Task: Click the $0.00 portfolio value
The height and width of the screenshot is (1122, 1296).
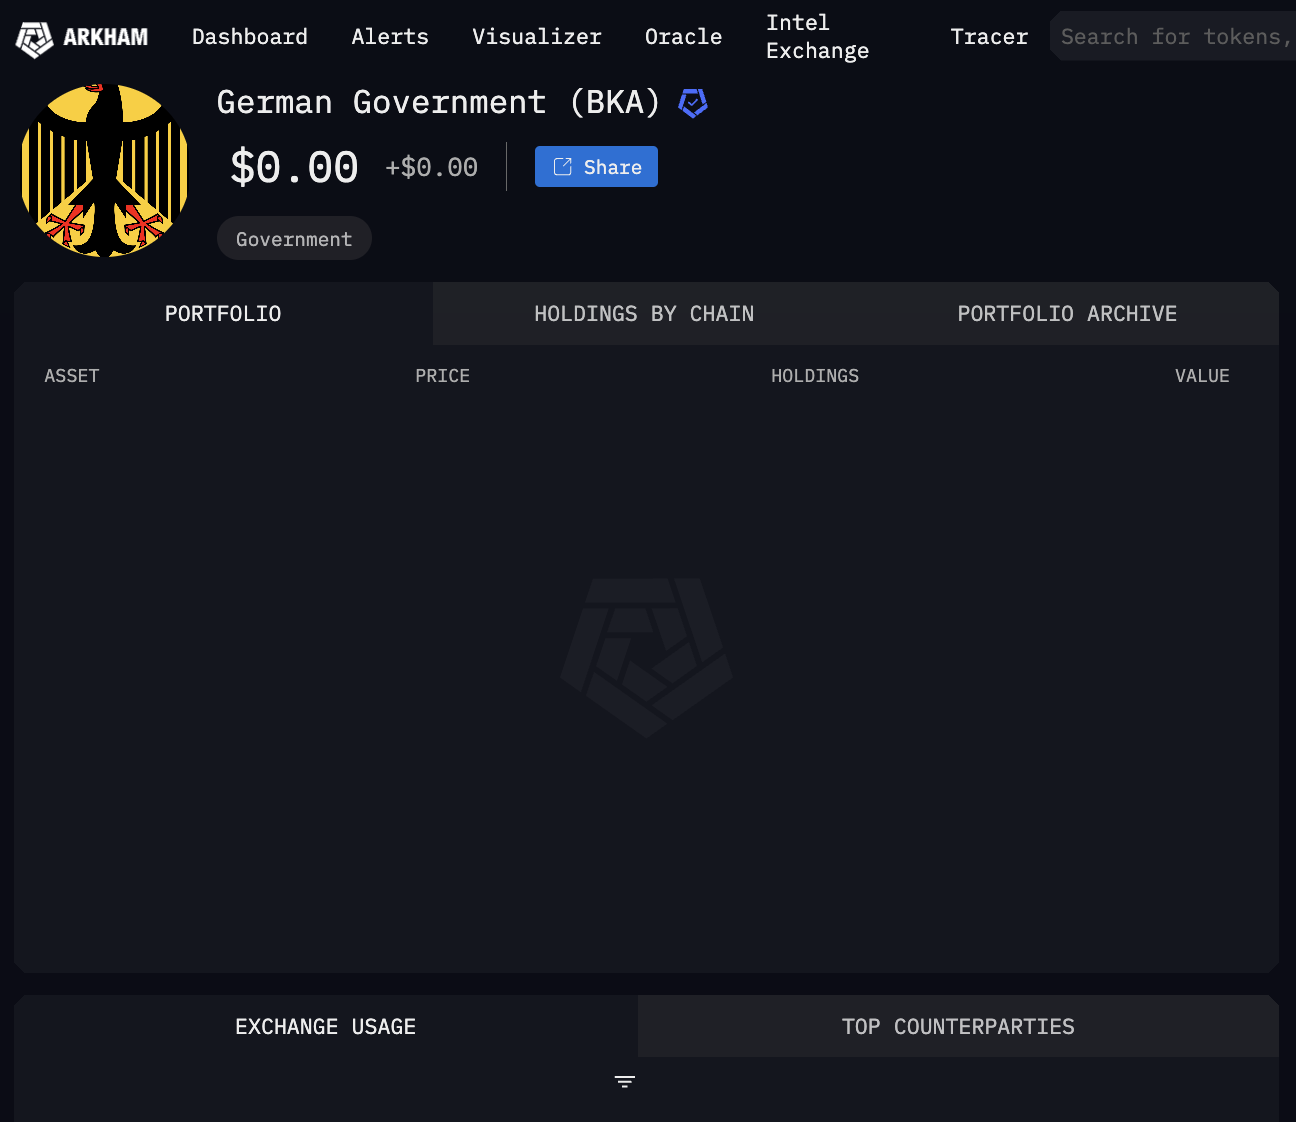Action: tap(294, 167)
